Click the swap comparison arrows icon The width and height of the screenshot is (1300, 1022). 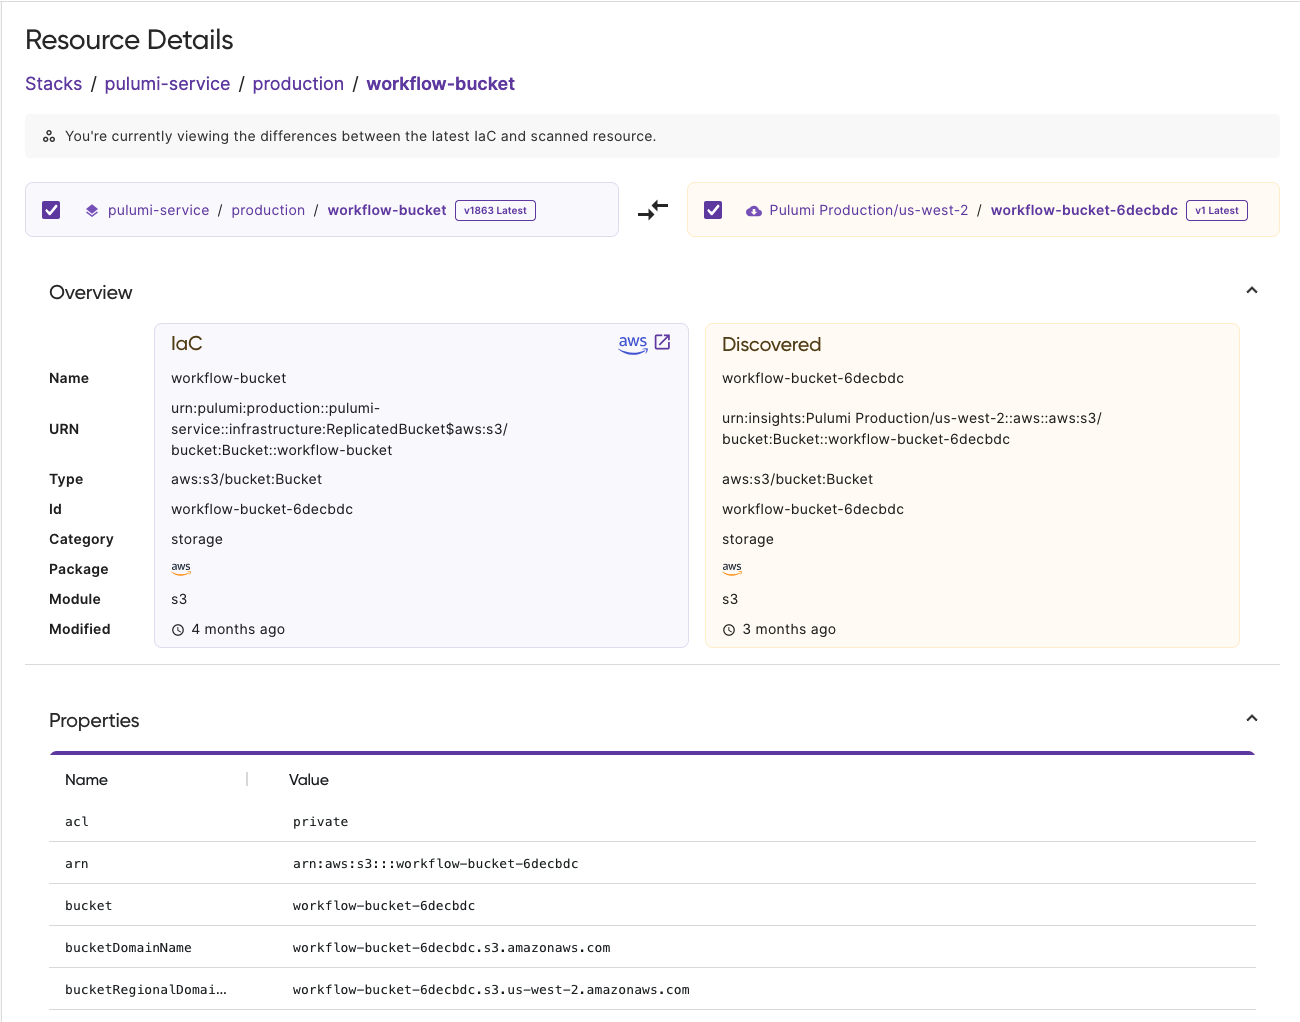[653, 210]
